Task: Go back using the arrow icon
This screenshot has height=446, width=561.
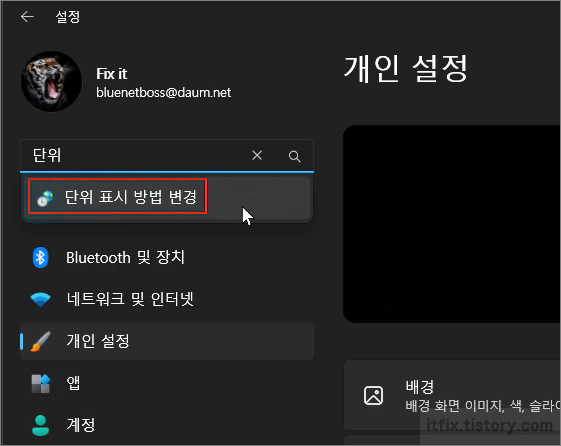Action: [x=27, y=16]
